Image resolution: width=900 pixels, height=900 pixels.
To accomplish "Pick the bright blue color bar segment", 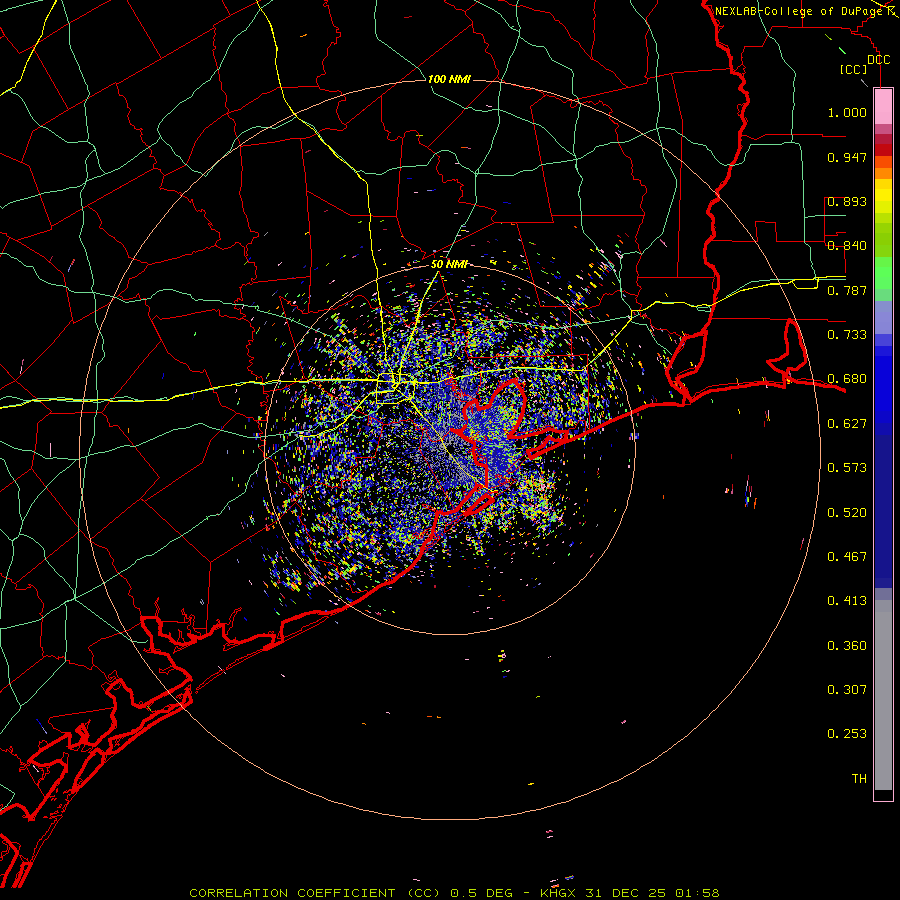I will click(x=883, y=390).
